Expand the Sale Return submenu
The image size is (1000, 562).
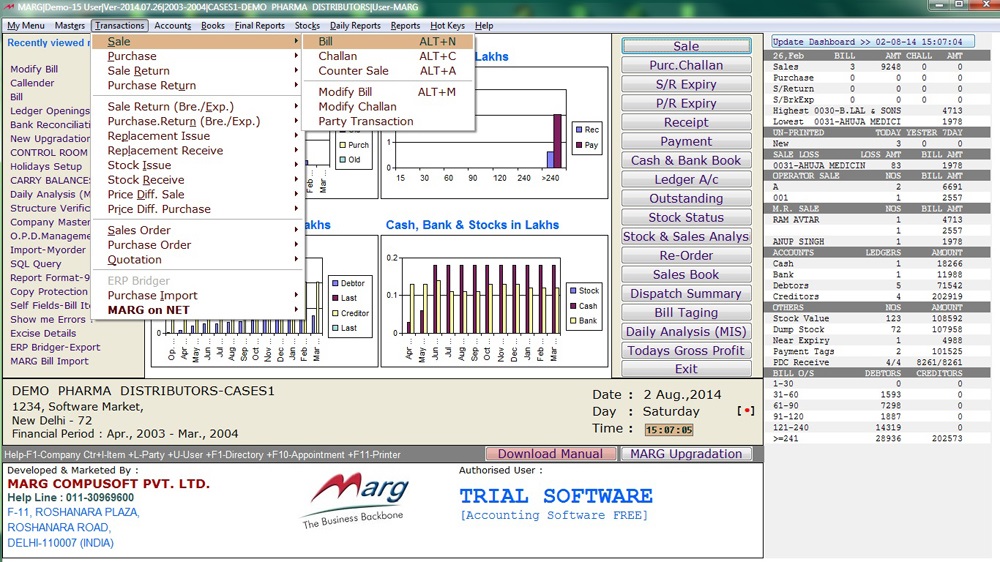pos(197,71)
